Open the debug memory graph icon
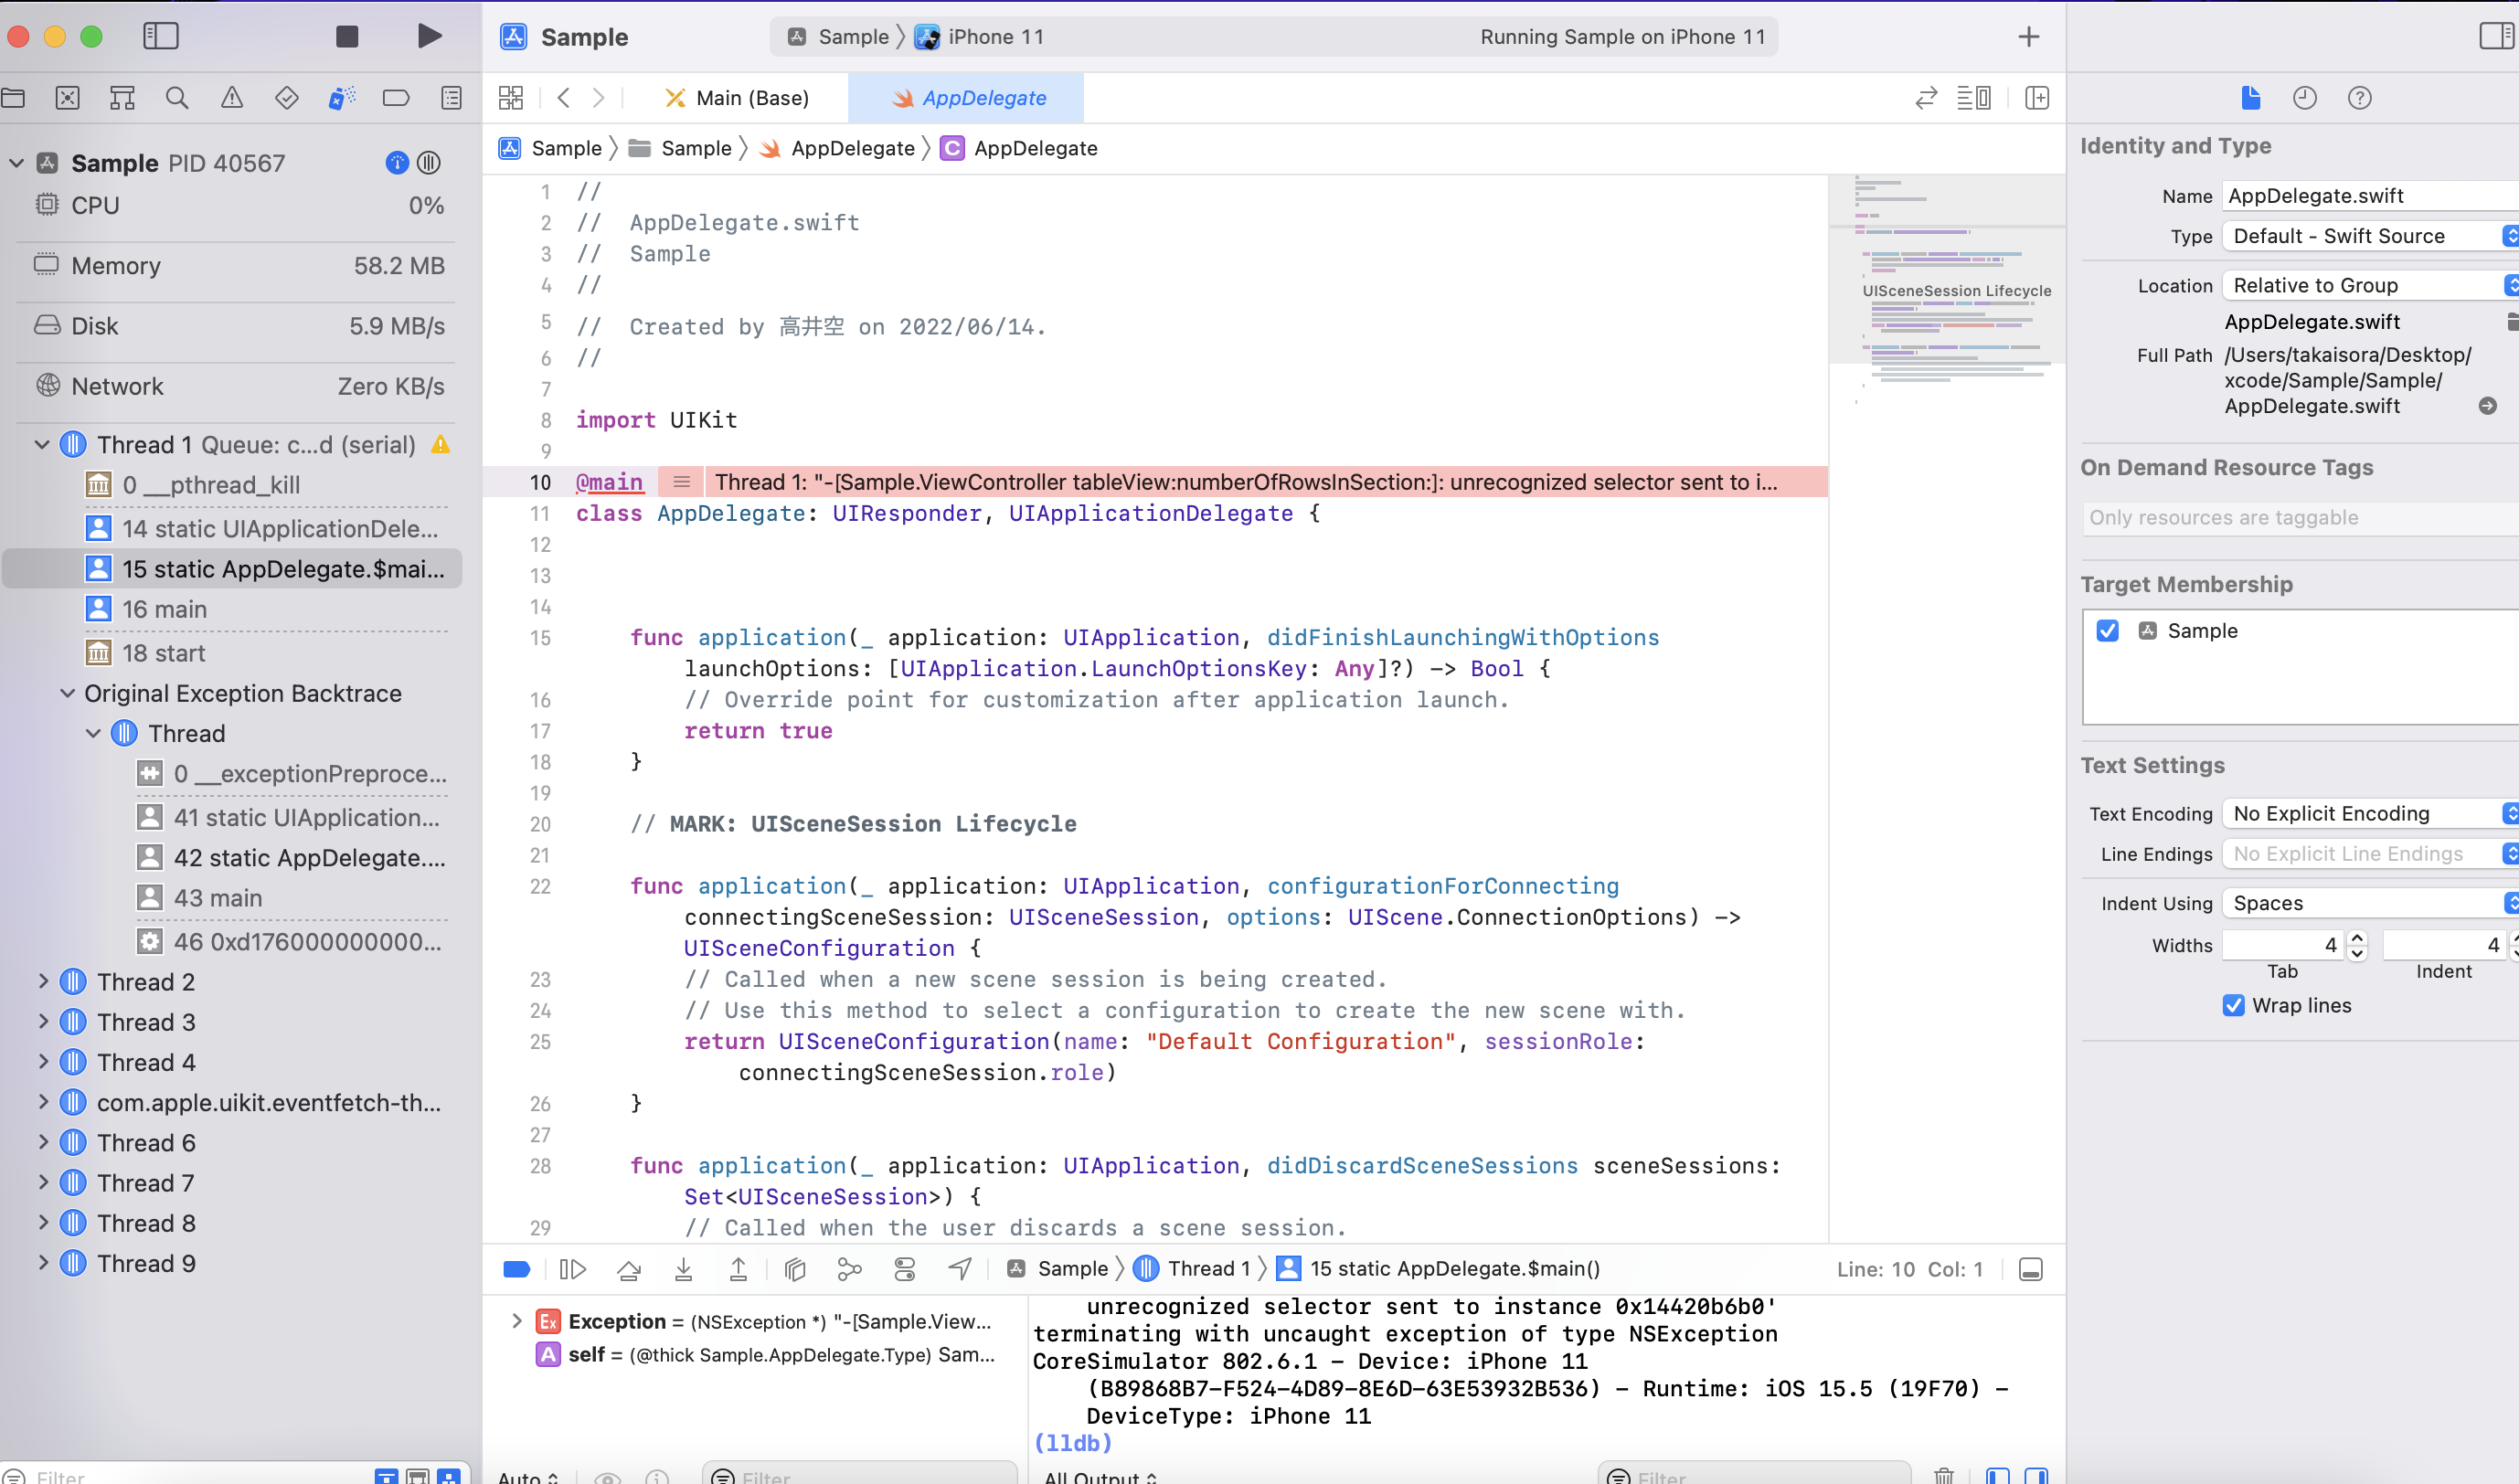2519x1484 pixels. click(x=850, y=1269)
